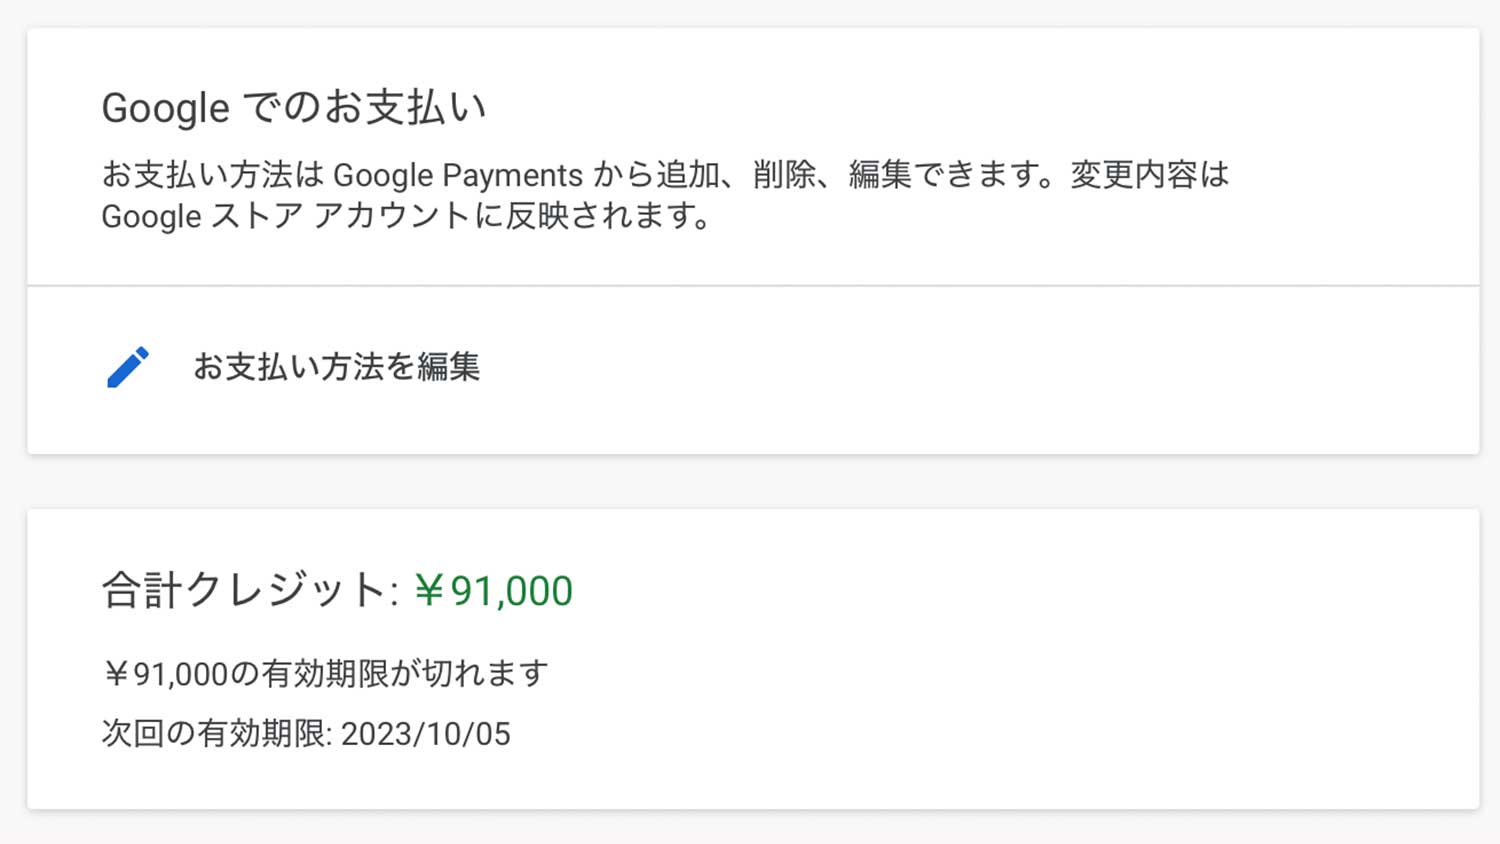Click the gray gap between the two cards
The width and height of the screenshot is (1500, 844).
click(x=750, y=482)
